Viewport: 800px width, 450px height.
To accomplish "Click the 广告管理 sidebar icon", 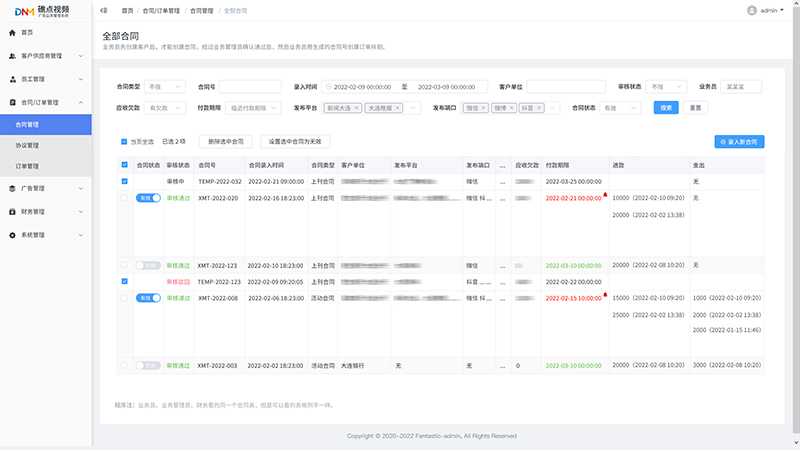I will pos(12,188).
